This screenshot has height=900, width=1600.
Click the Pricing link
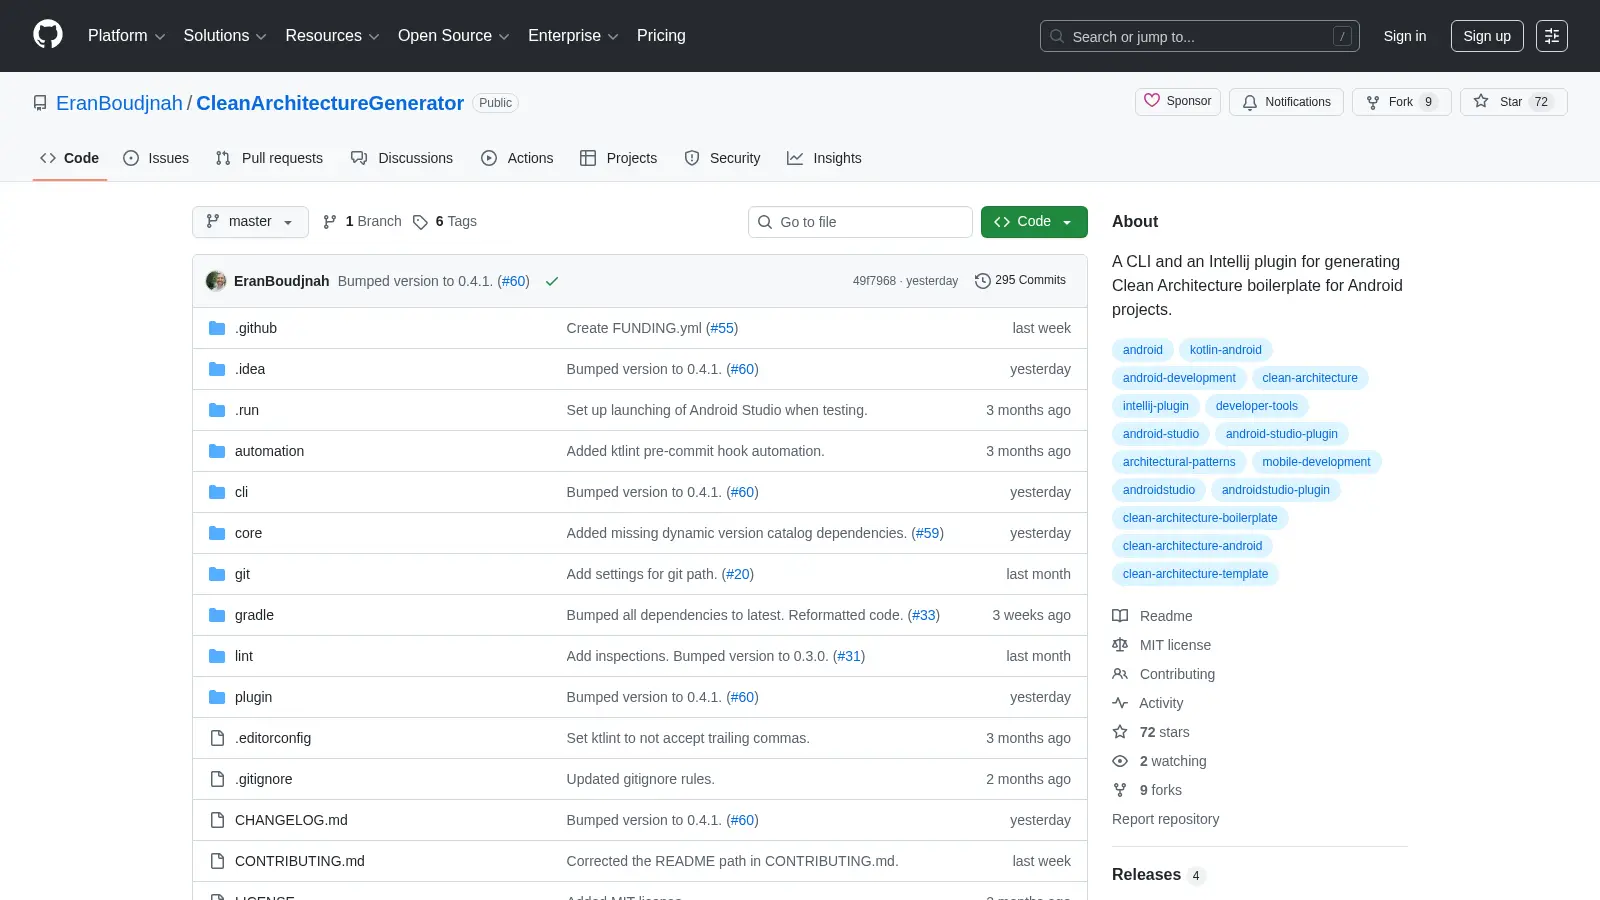[x=661, y=36]
